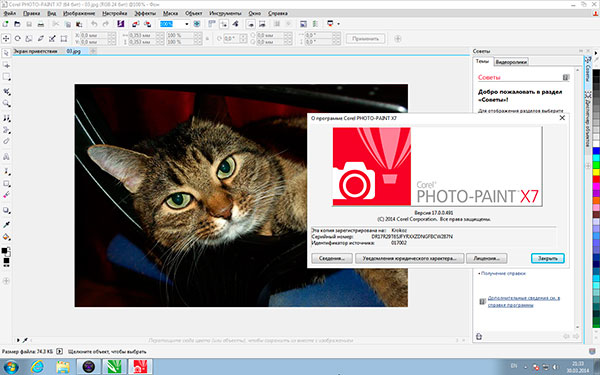Image resolution: width=600 pixels, height=375 pixels.
Task: Open the Help (Справка) menu
Action: click(x=278, y=13)
